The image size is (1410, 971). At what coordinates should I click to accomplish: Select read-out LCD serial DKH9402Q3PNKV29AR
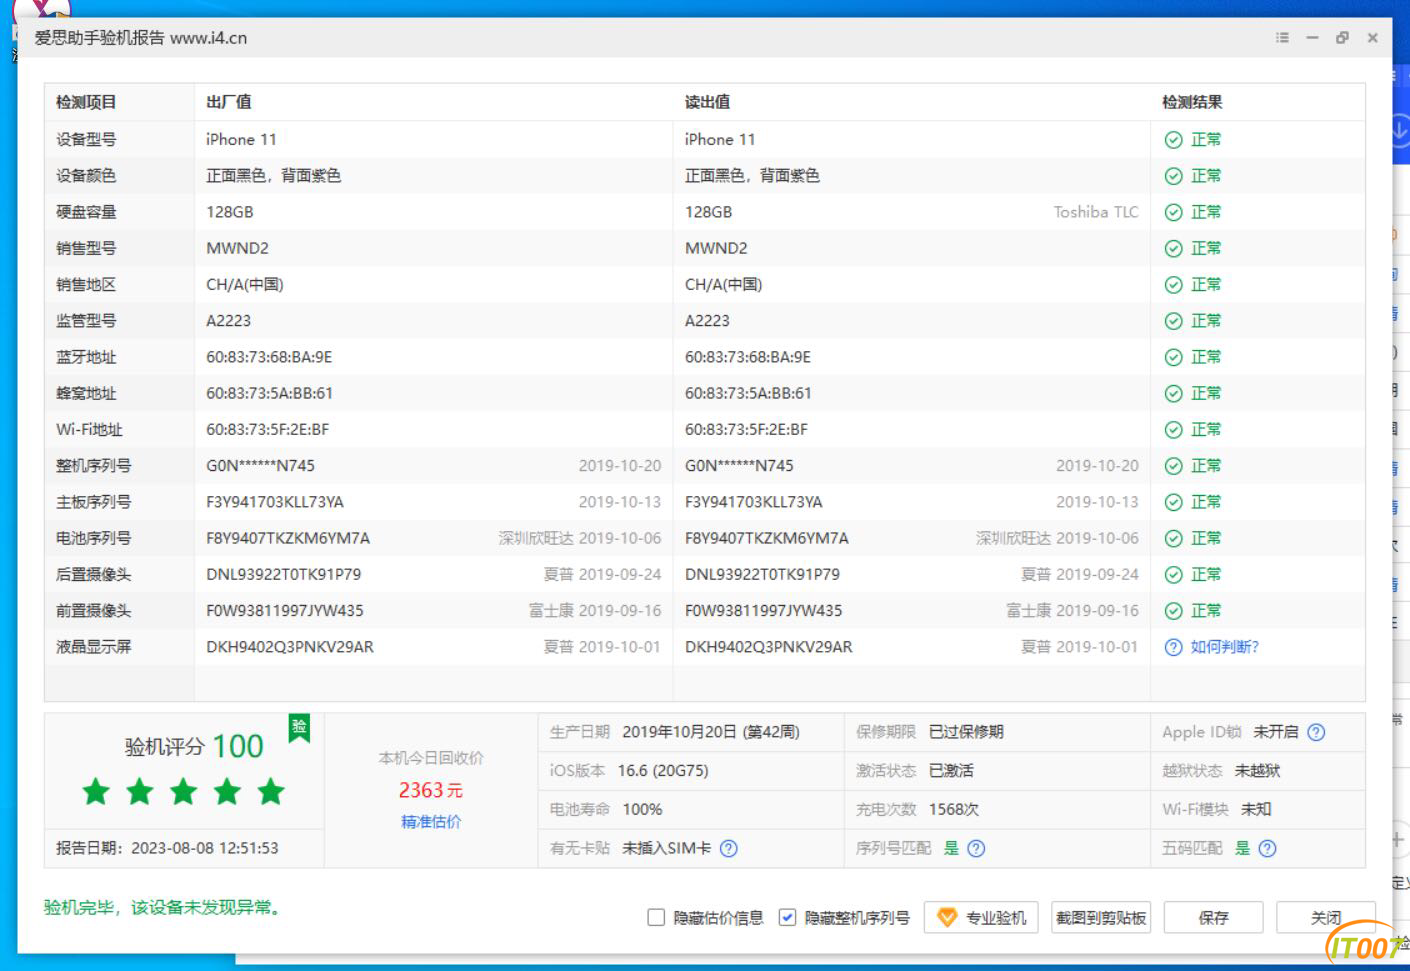click(x=769, y=647)
